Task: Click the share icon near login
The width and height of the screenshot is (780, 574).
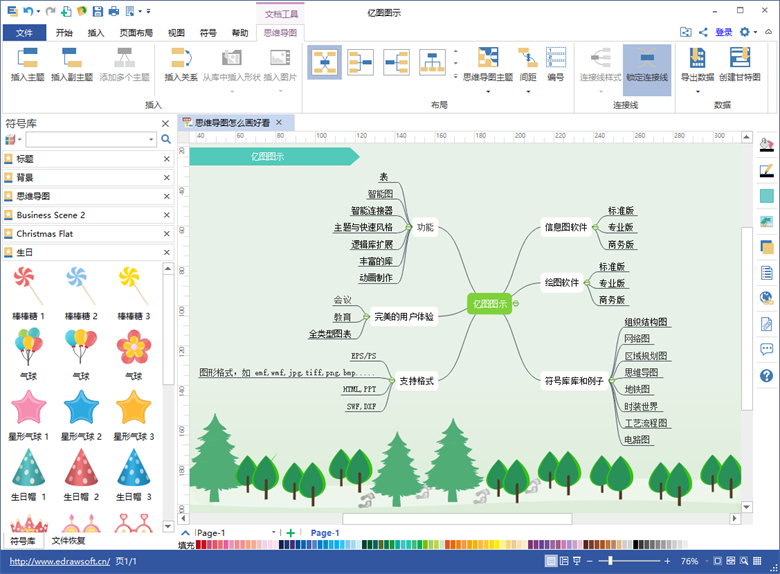Action: pyautogui.click(x=703, y=32)
